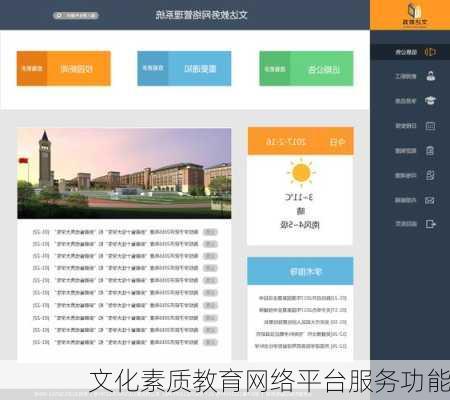Select the sidebar label beside the envelope icon
Viewport: 450px width, 400px height.
coord(406,200)
